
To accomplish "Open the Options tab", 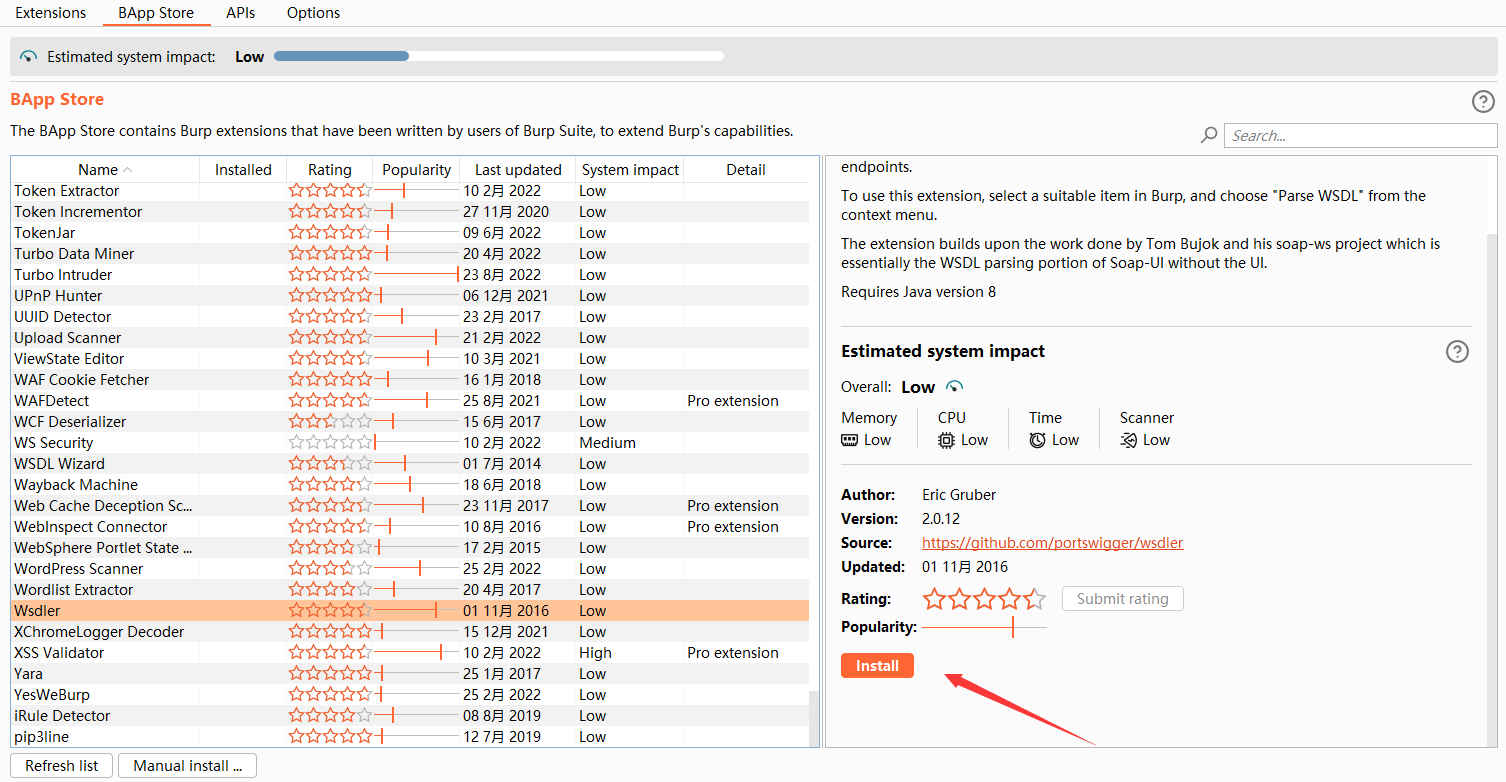I will coord(313,13).
